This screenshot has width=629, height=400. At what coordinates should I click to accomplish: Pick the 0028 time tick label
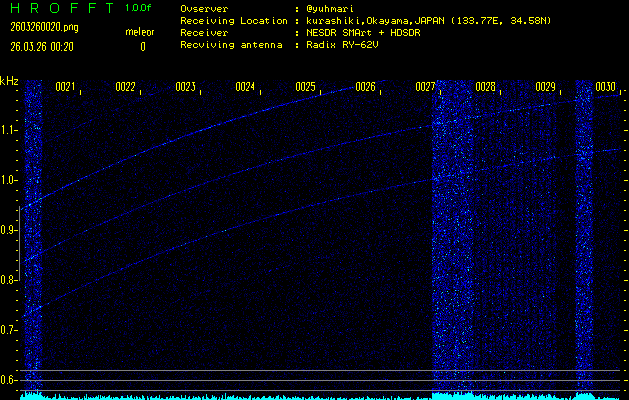(x=485, y=88)
